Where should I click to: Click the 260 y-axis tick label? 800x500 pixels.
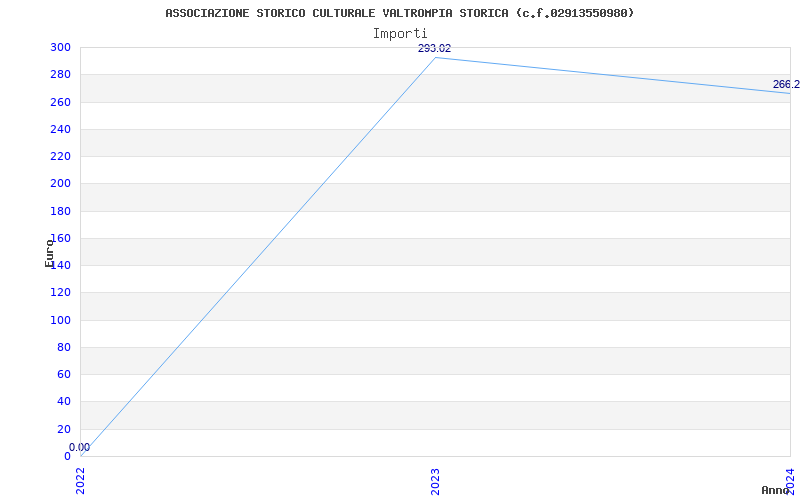pyautogui.click(x=60, y=102)
